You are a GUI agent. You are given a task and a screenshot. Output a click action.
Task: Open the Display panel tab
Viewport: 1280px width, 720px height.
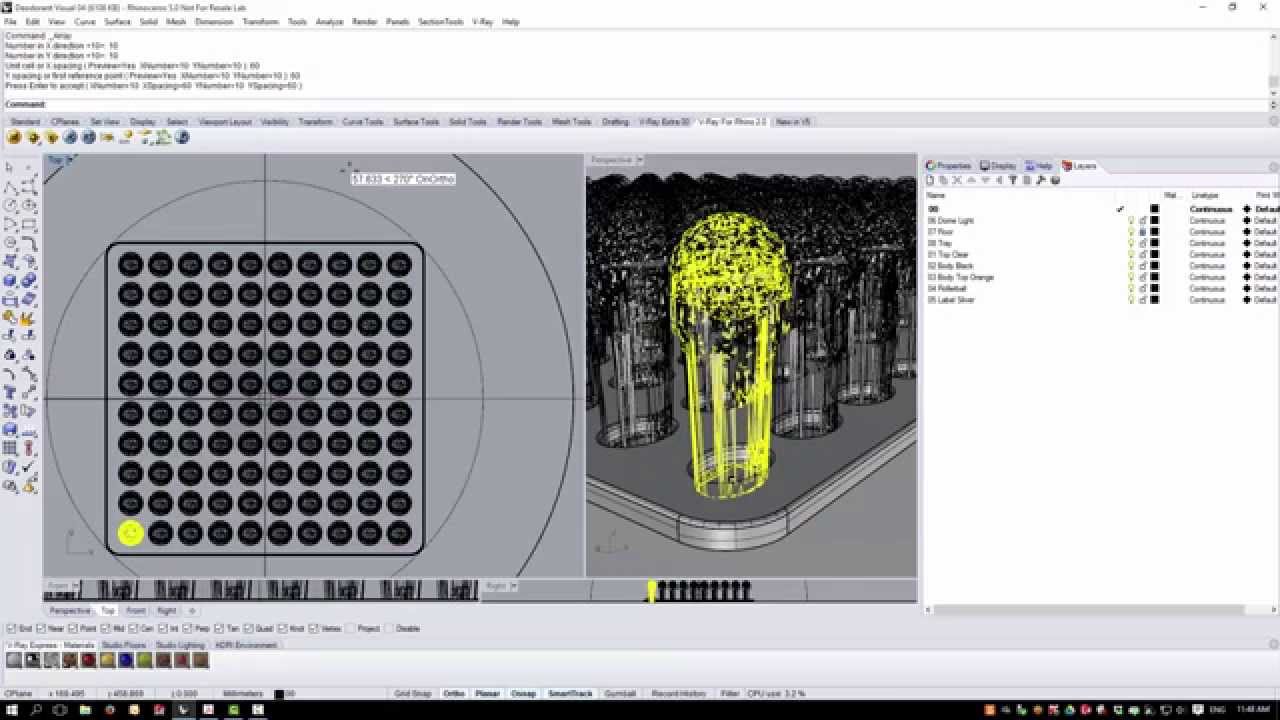coord(999,166)
